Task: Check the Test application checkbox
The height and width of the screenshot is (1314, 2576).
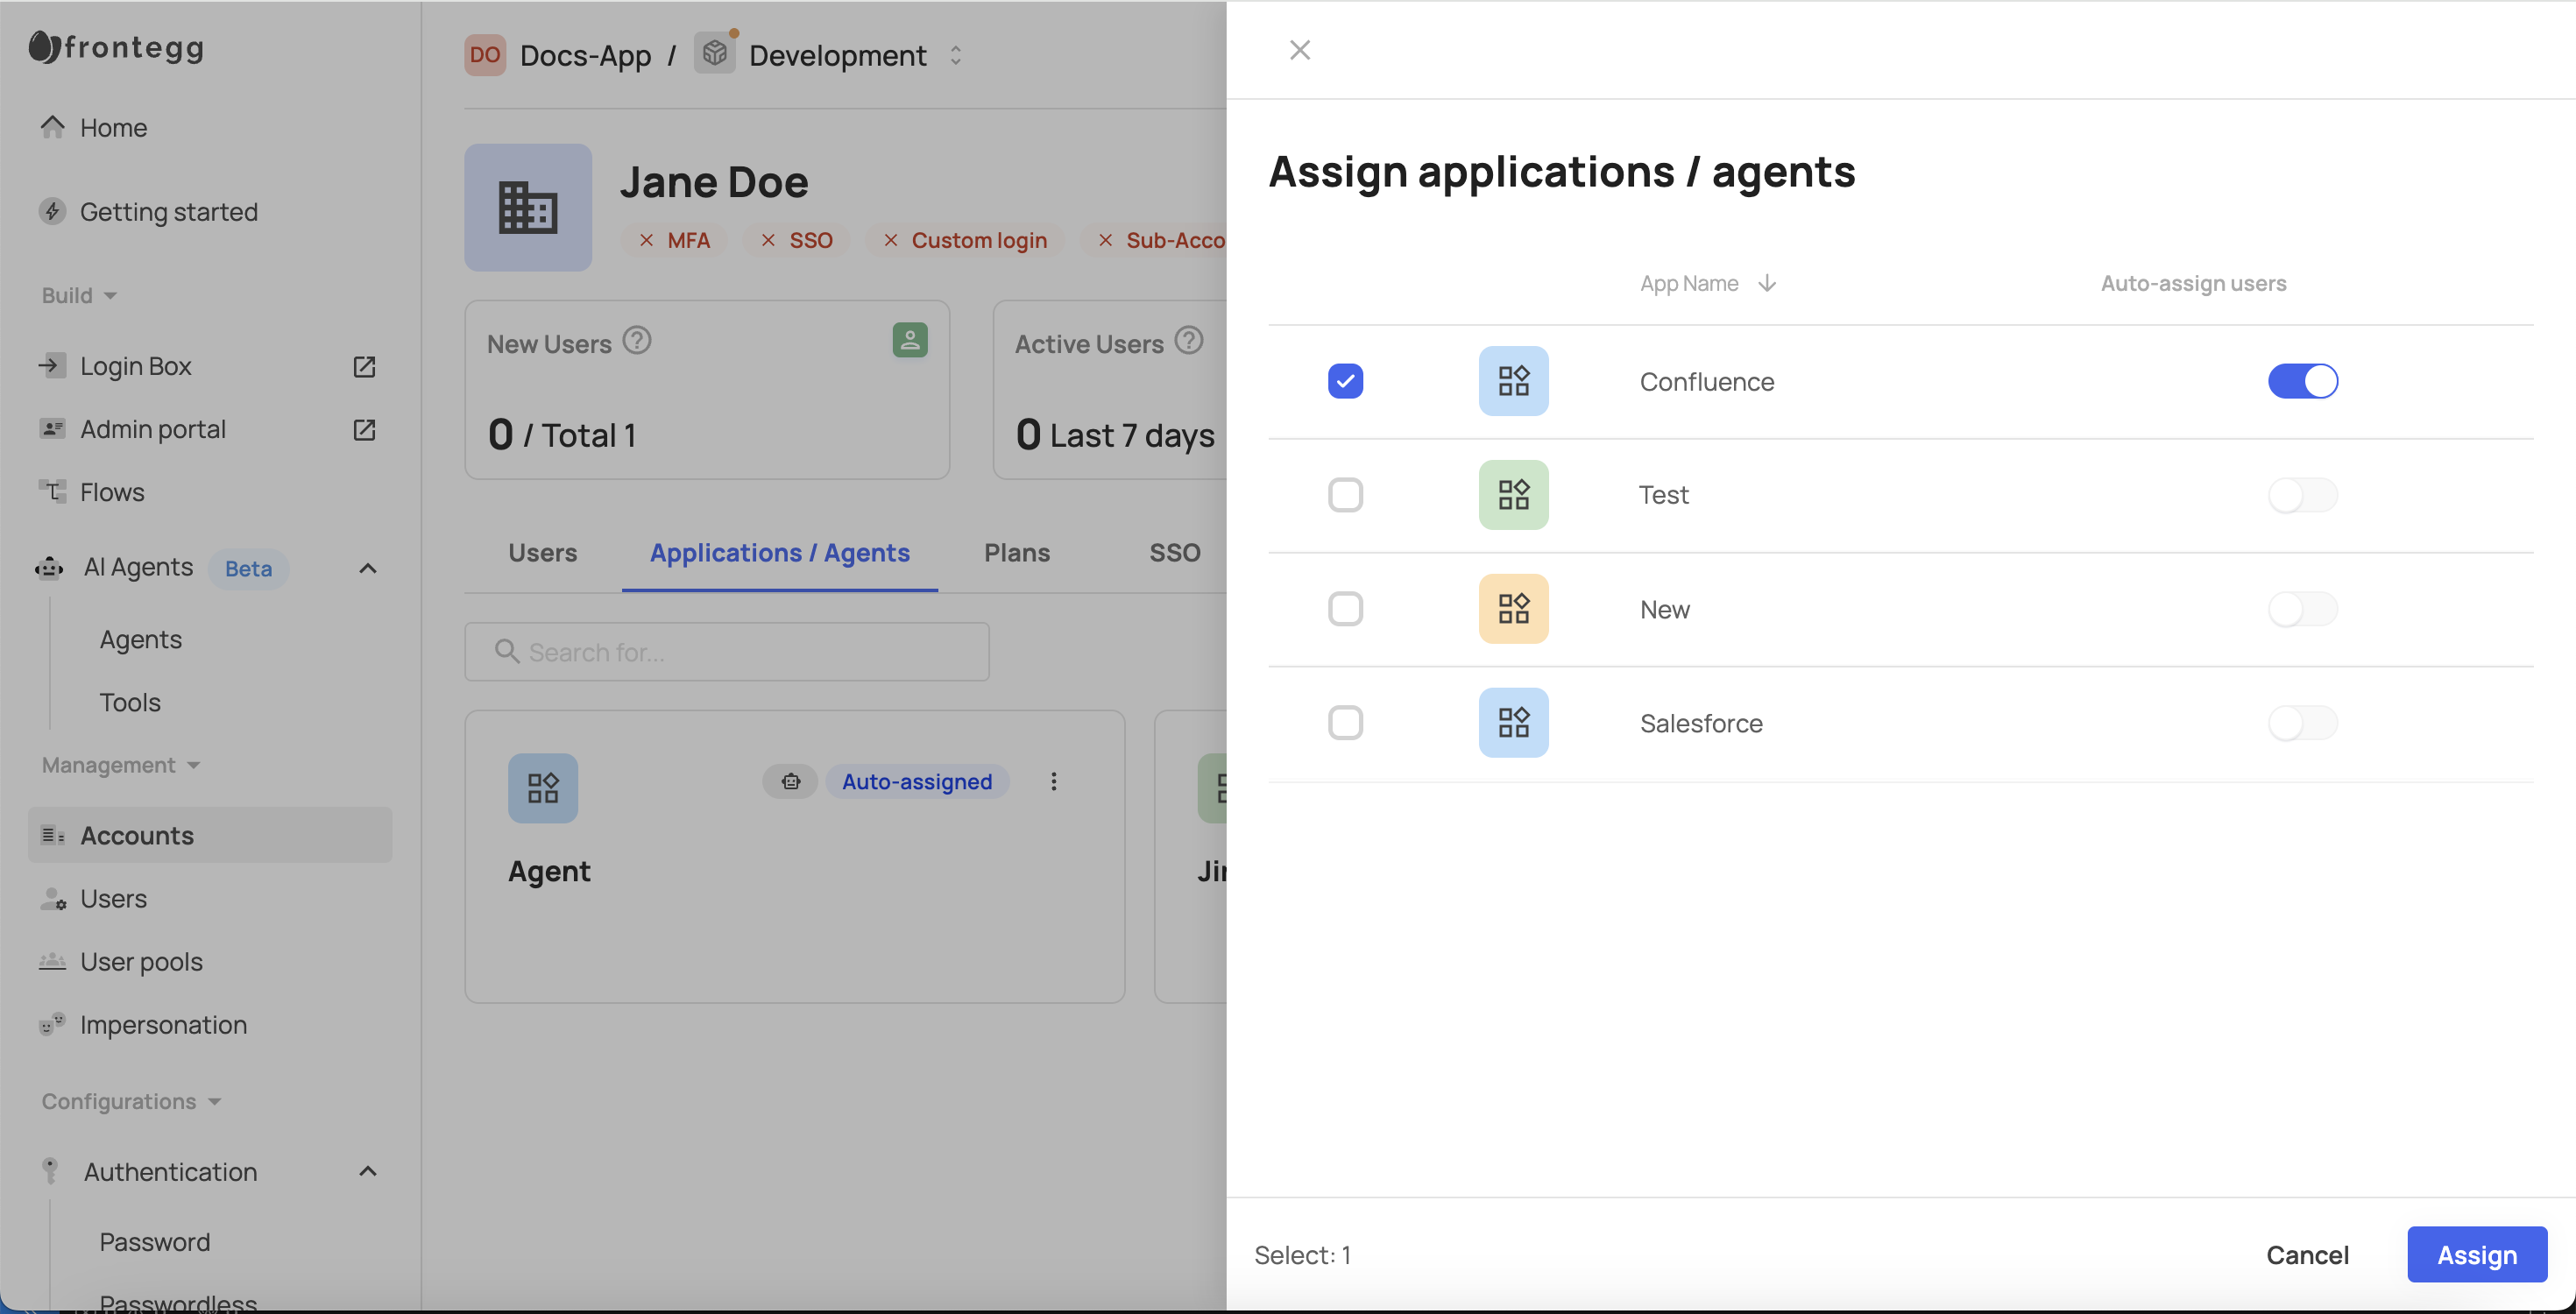Action: (x=1346, y=494)
